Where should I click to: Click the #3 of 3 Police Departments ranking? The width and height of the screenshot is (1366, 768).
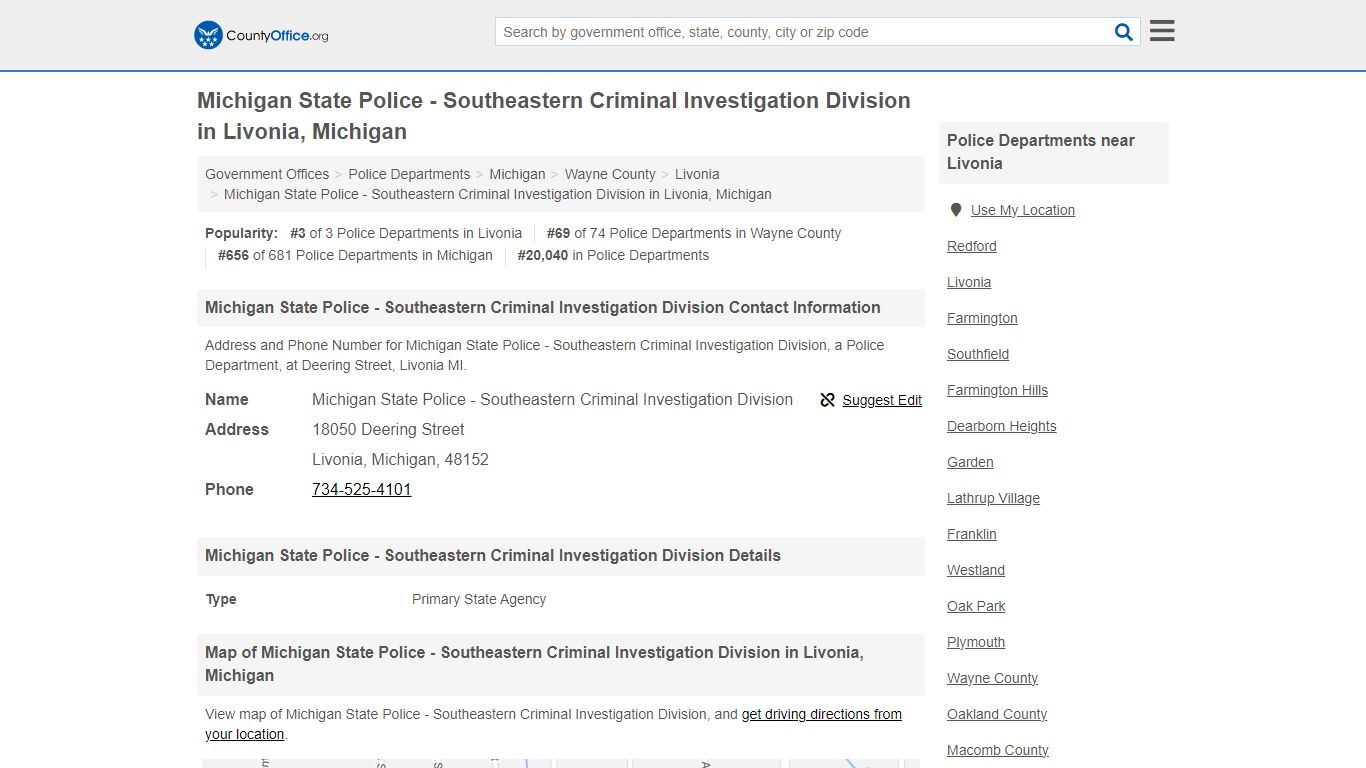406,233
